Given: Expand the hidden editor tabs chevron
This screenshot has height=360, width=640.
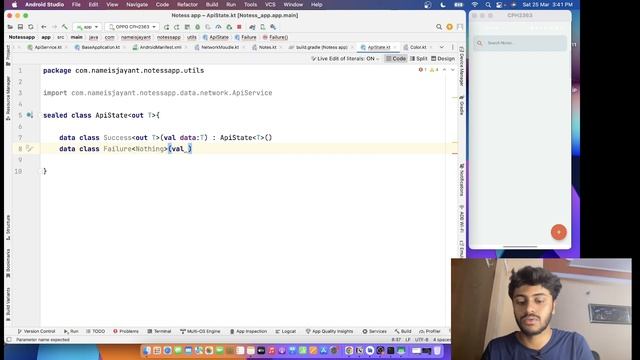Looking at the screenshot, I should pyautogui.click(x=442, y=47).
